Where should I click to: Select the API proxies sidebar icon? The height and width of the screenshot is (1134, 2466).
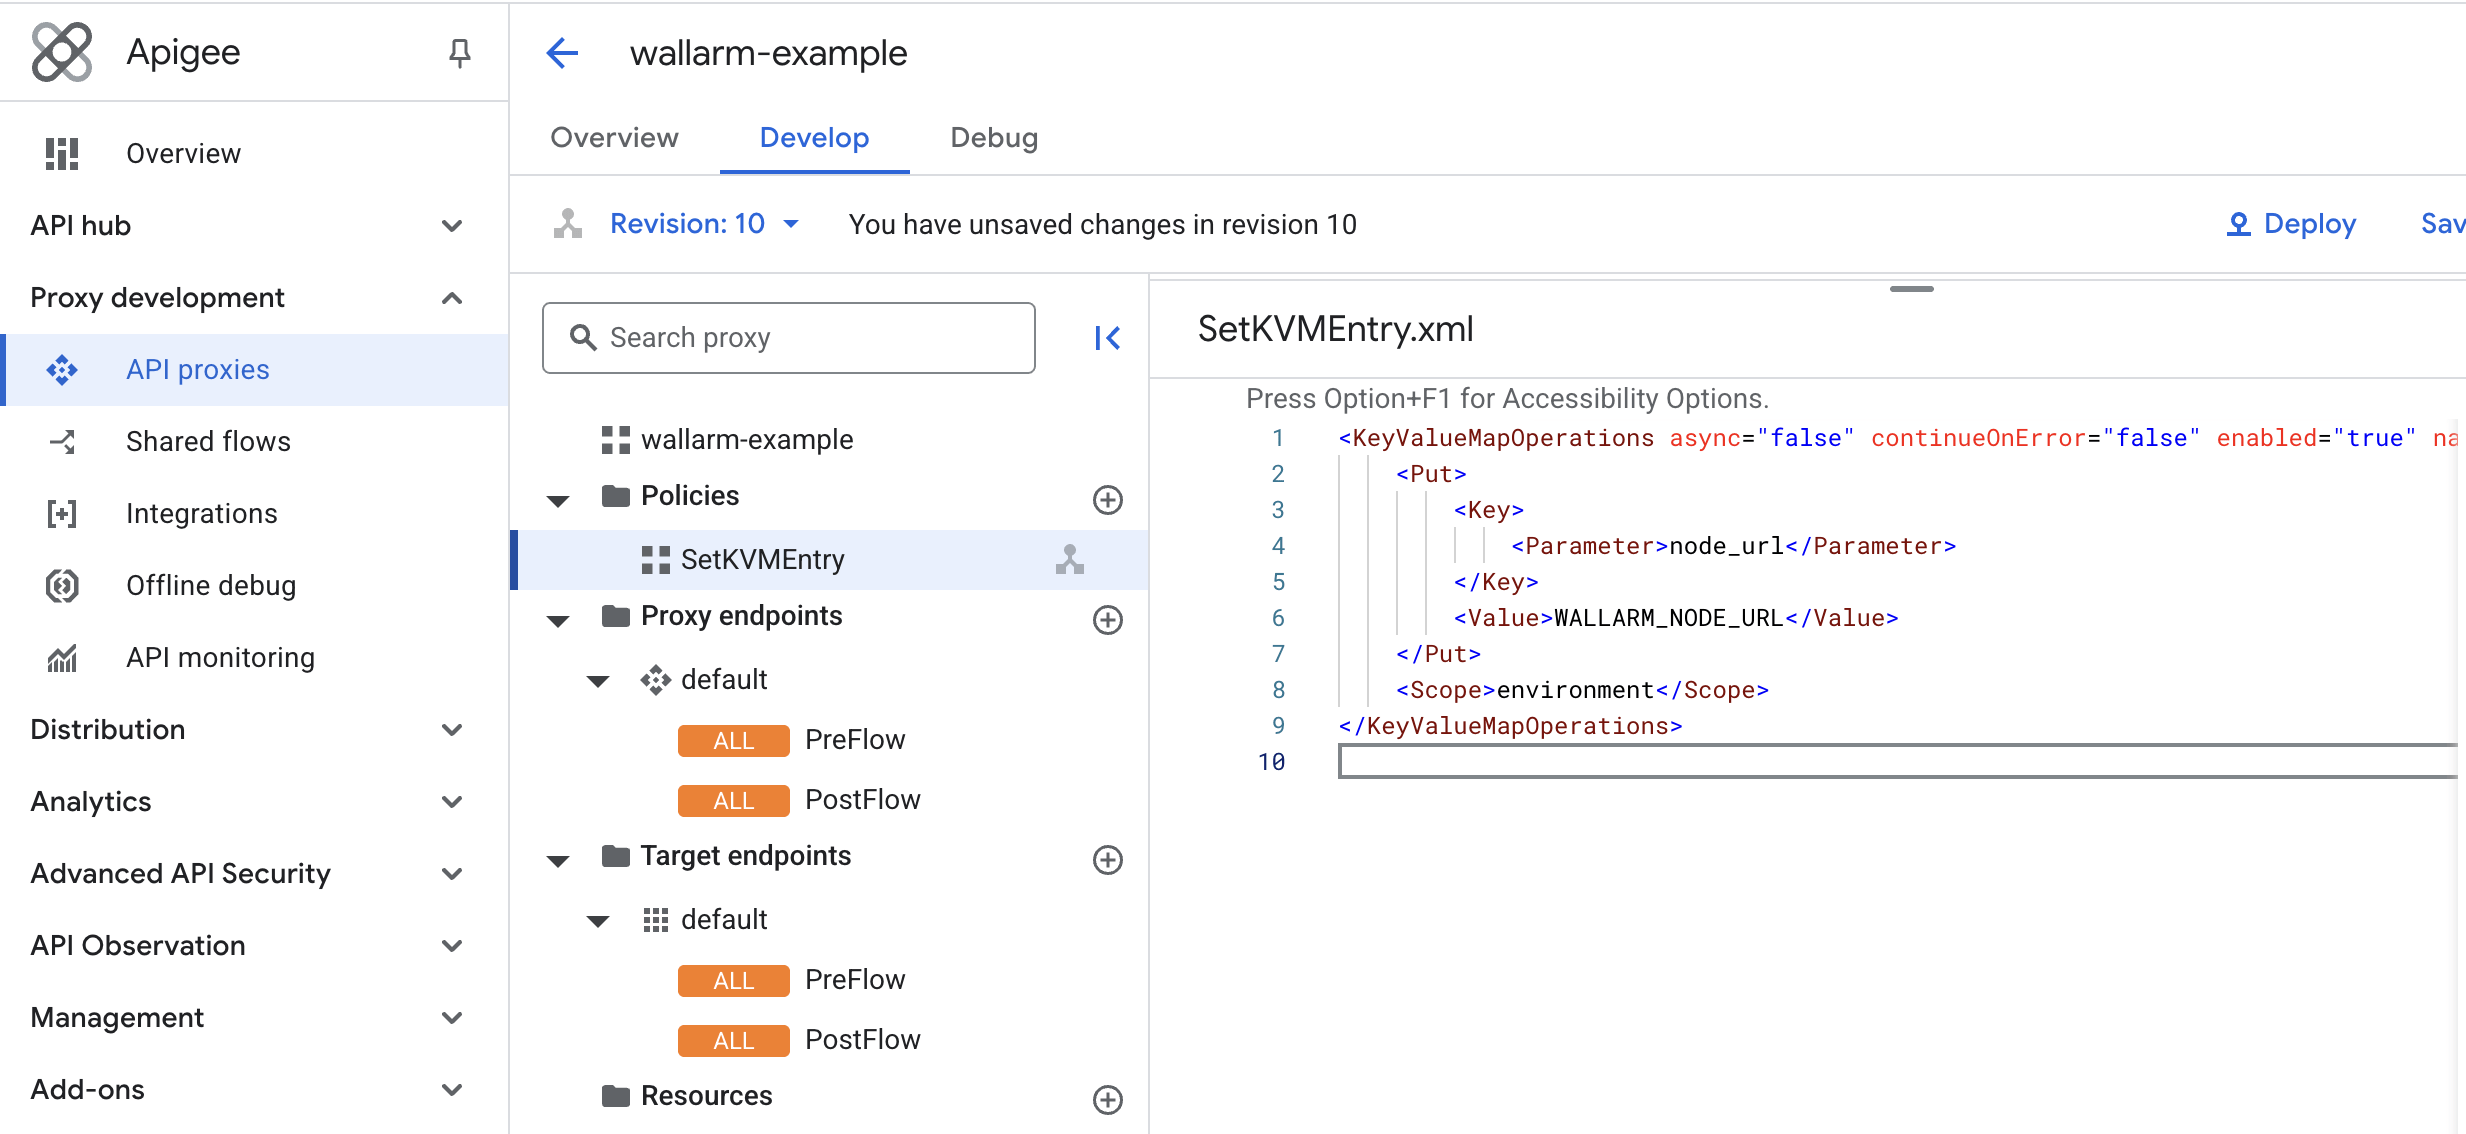63,369
